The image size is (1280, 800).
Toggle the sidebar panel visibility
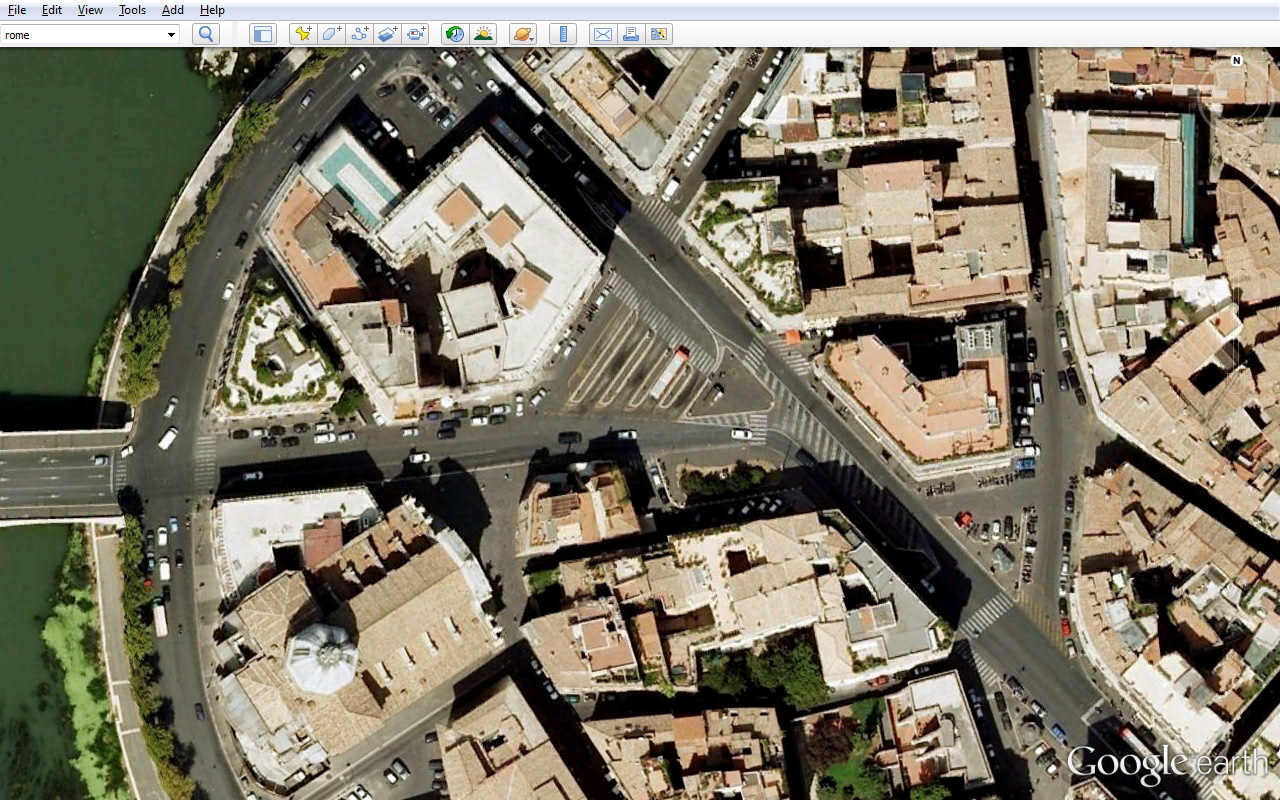263,34
